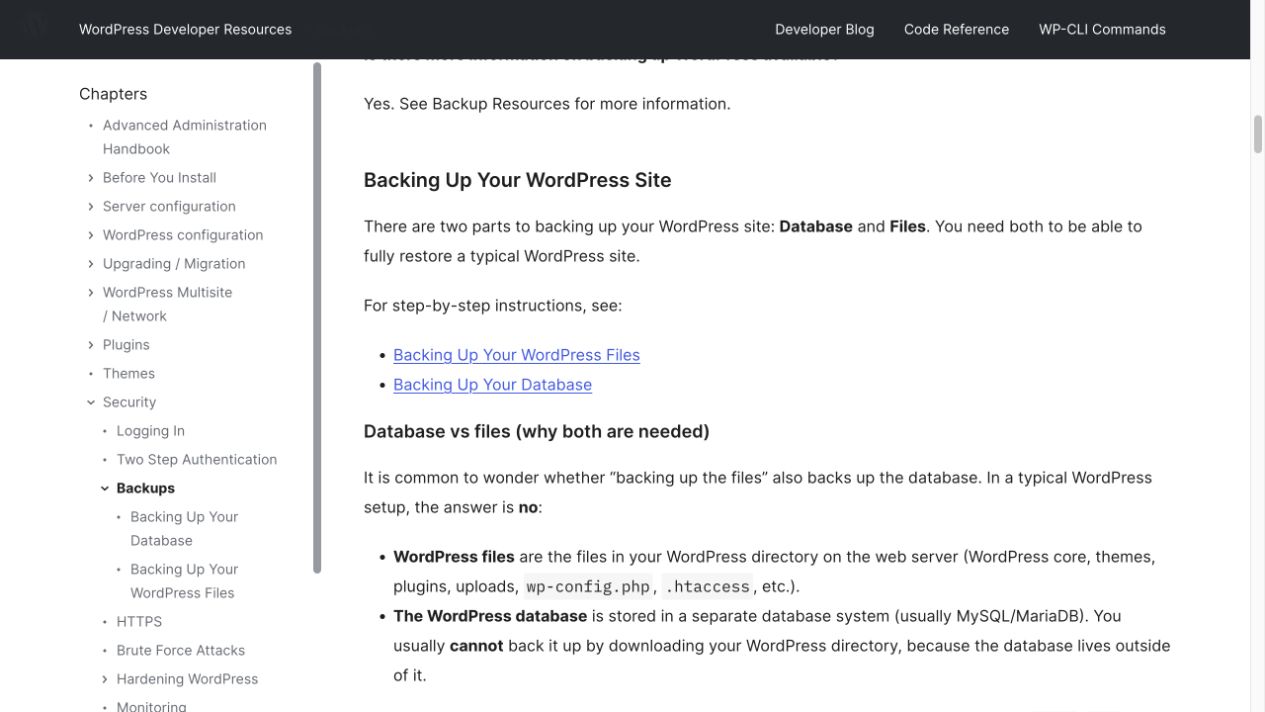Open Advanced Administration Handbook in sidebar
This screenshot has height=712, width=1265.
point(184,137)
